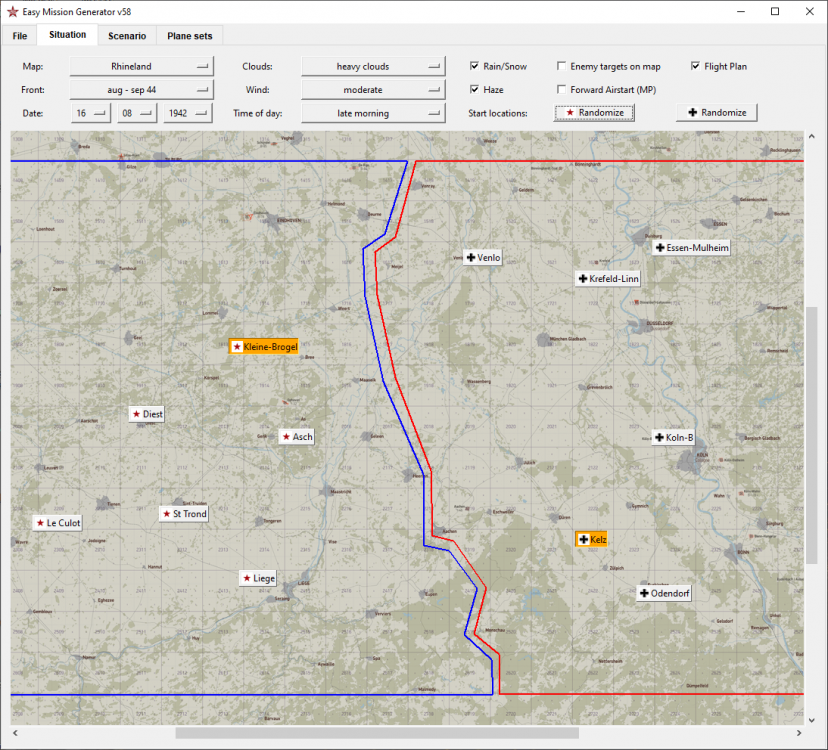828x750 pixels.
Task: Select the Venlo axis airfield marker
Action: tap(483, 258)
